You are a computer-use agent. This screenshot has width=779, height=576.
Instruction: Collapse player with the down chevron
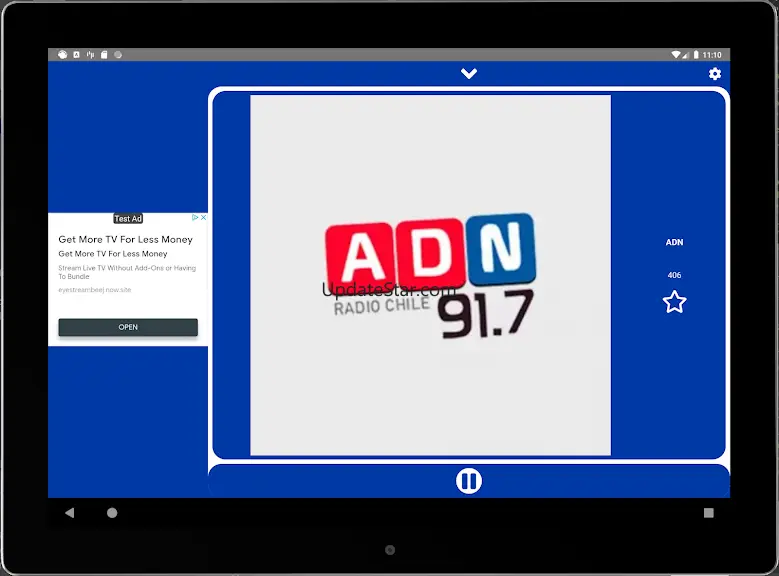coord(468,74)
